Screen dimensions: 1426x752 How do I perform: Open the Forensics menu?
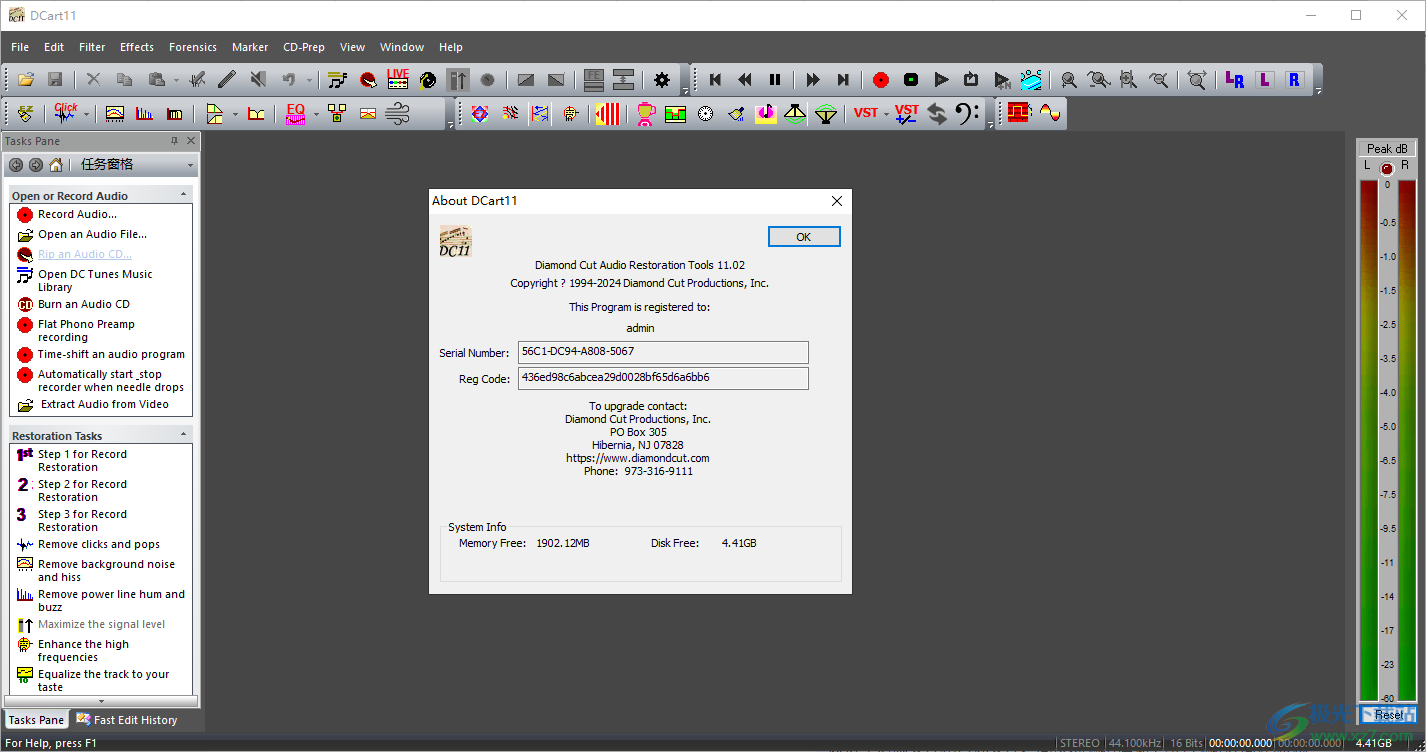pyautogui.click(x=192, y=47)
